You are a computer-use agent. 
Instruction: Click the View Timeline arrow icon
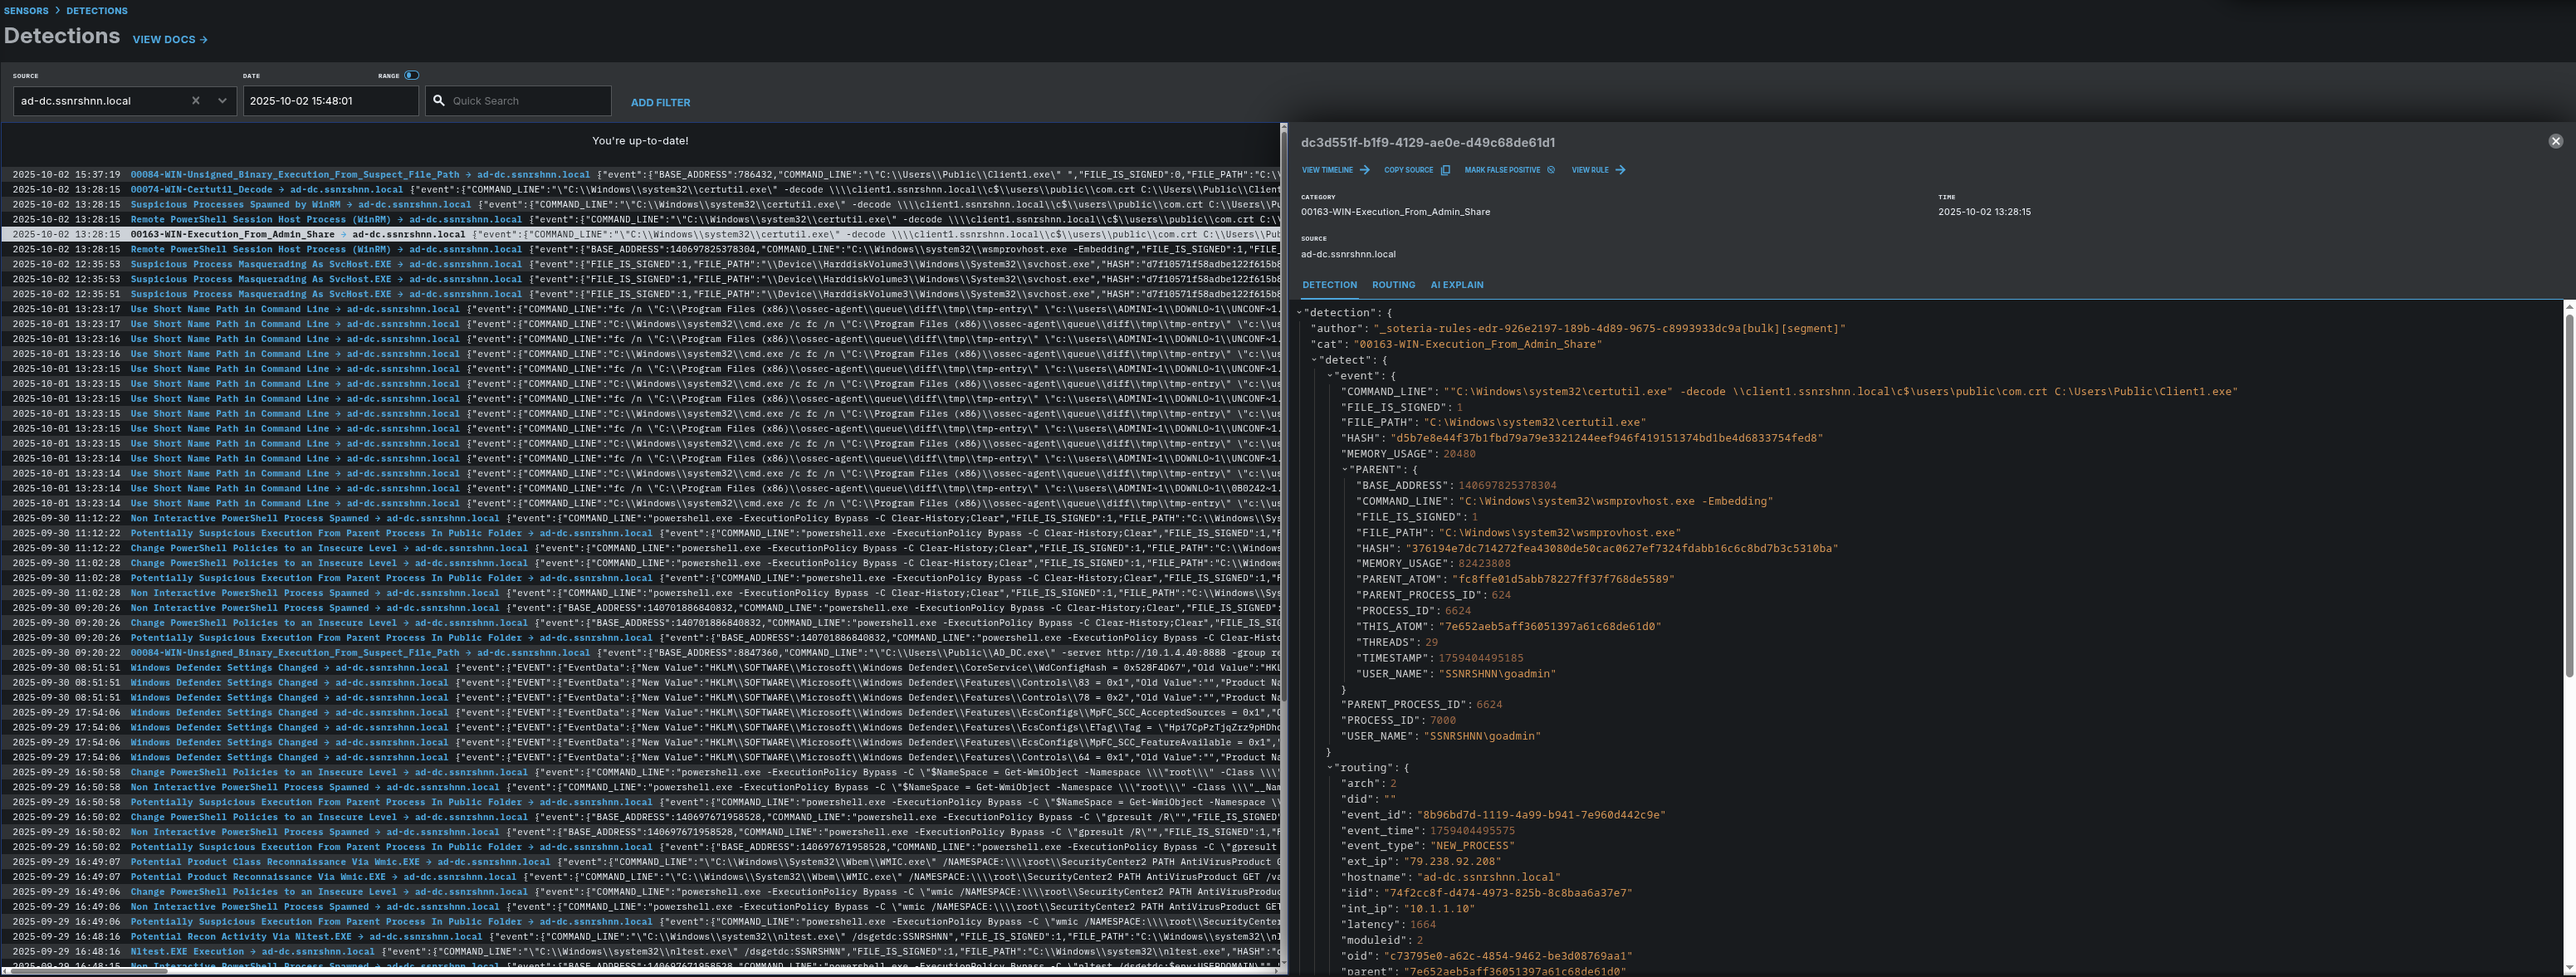[x=1365, y=170]
